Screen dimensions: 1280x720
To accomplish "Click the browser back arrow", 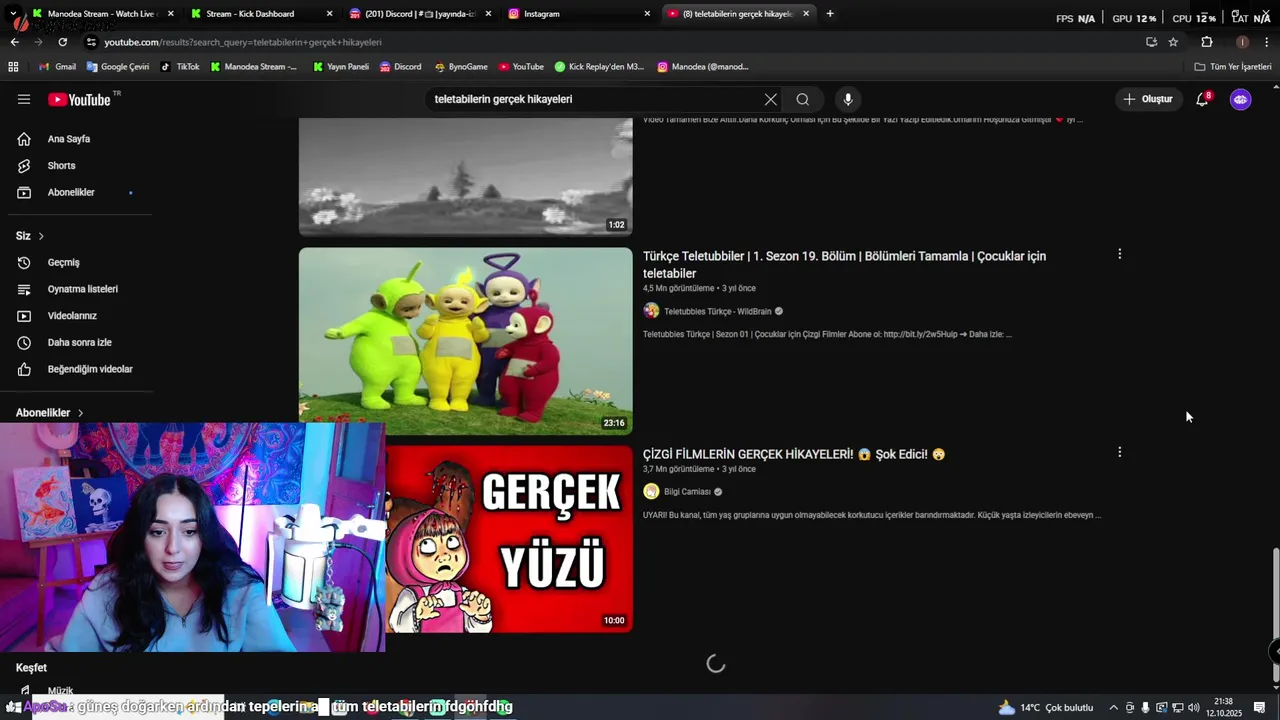I will (14, 42).
